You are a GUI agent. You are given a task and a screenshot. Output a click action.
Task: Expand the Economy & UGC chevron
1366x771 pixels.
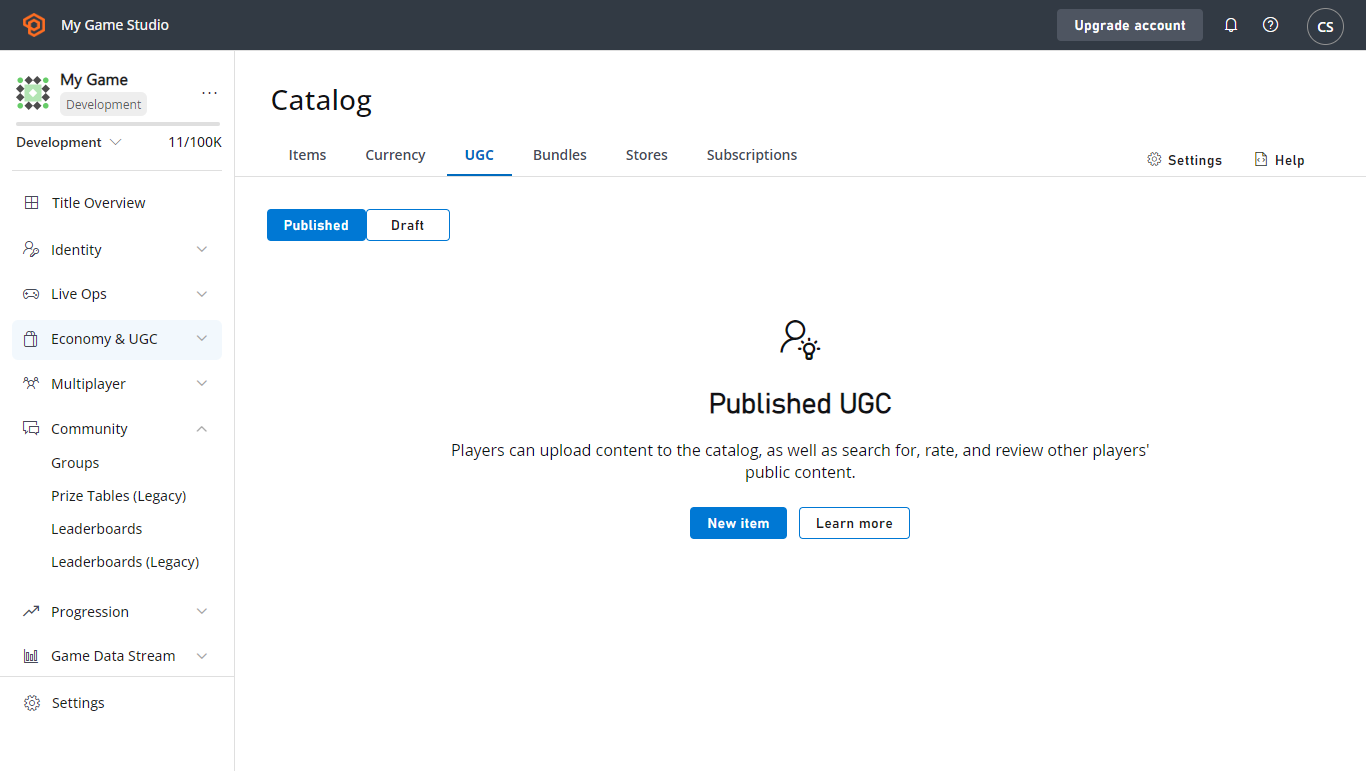[202, 339]
